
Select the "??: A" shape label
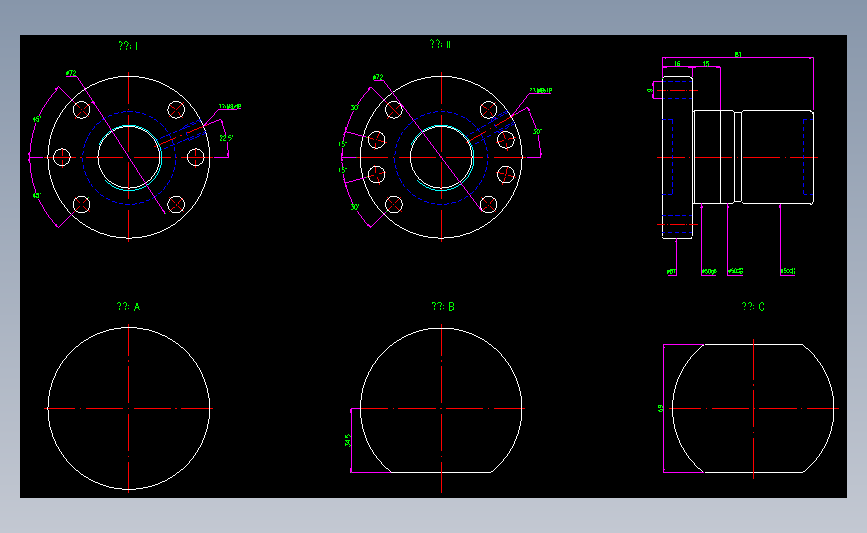coord(128,307)
